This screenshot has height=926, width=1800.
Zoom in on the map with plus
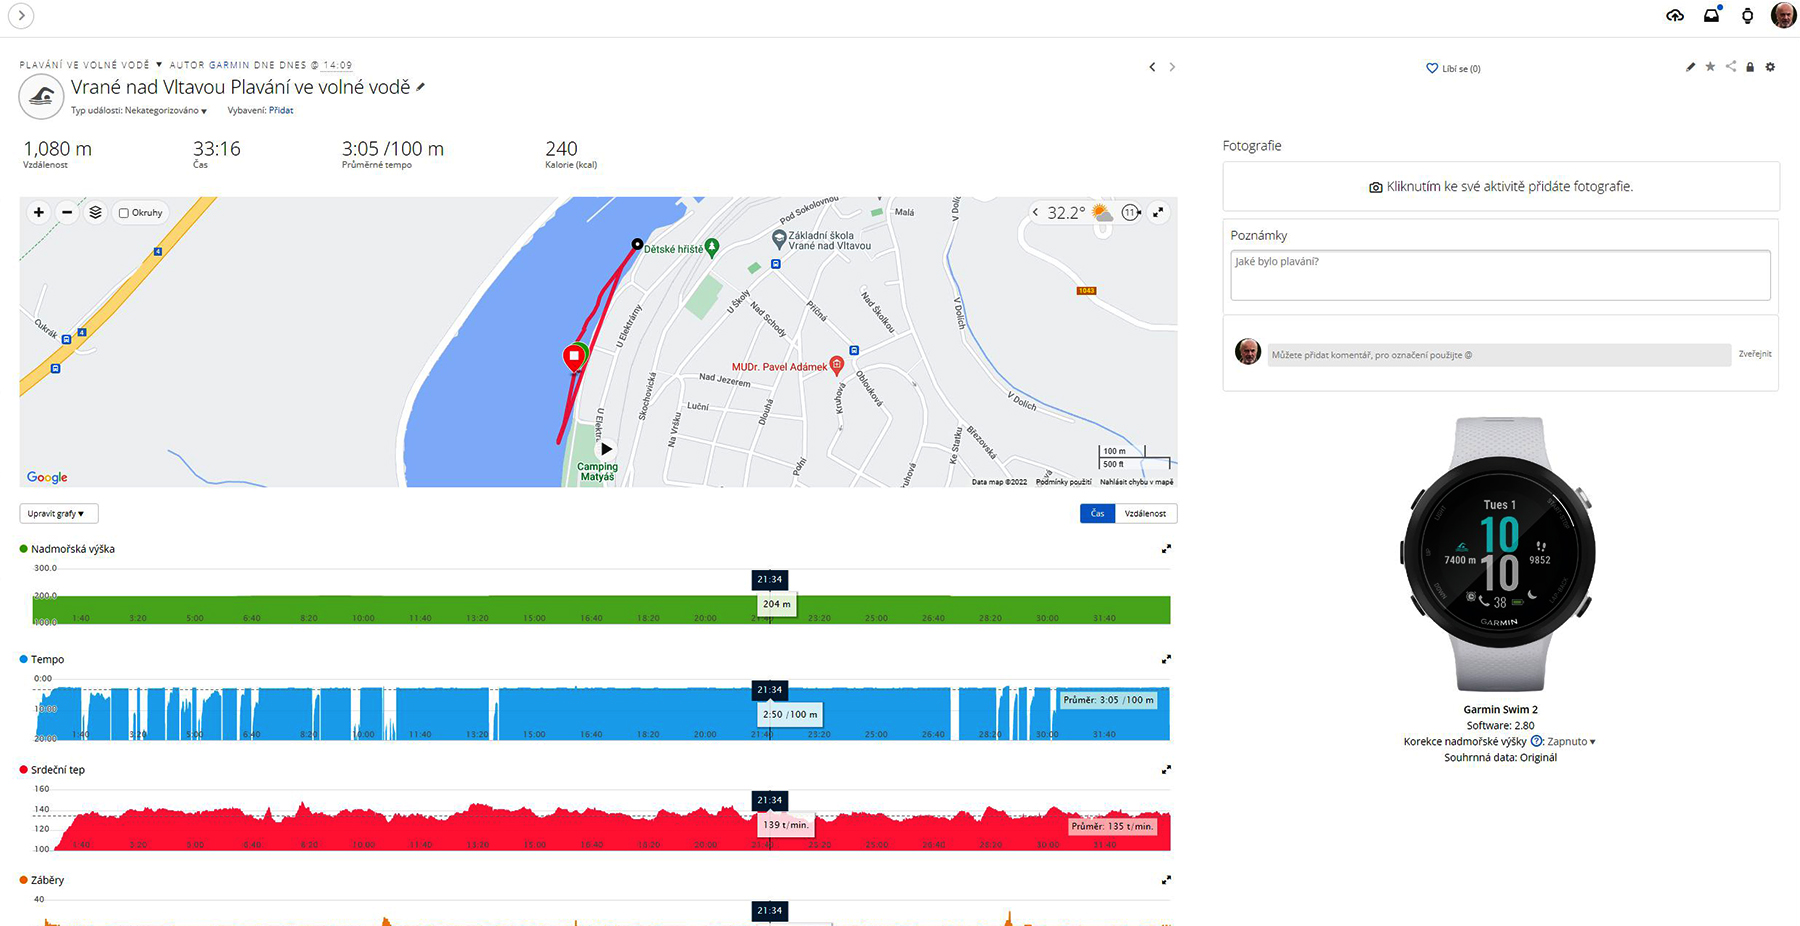(39, 212)
